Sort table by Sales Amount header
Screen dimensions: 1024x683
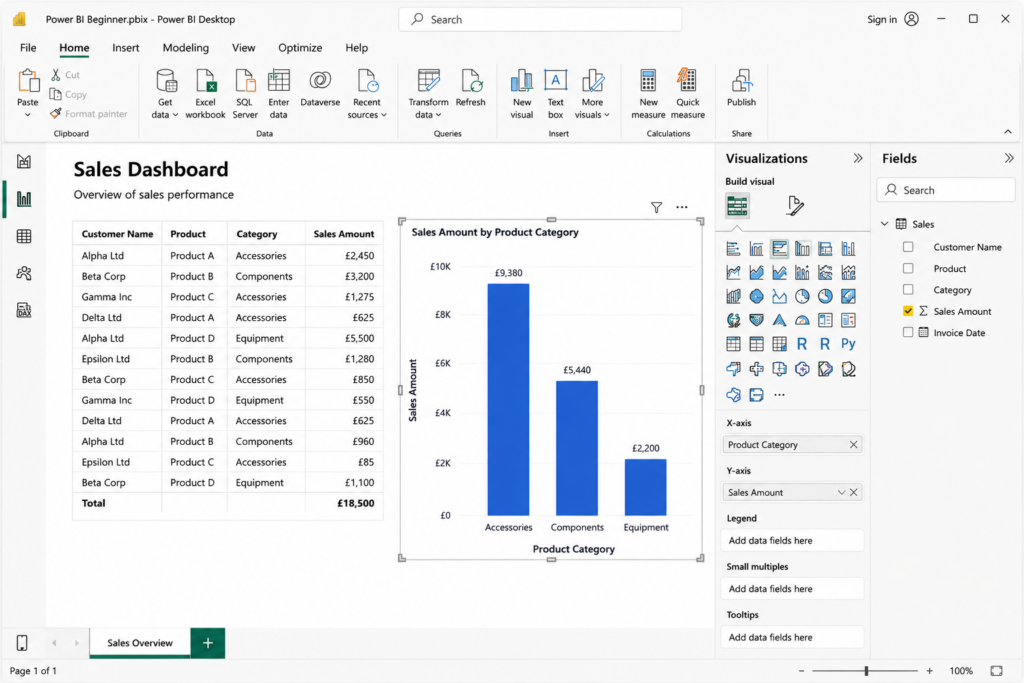(x=344, y=234)
